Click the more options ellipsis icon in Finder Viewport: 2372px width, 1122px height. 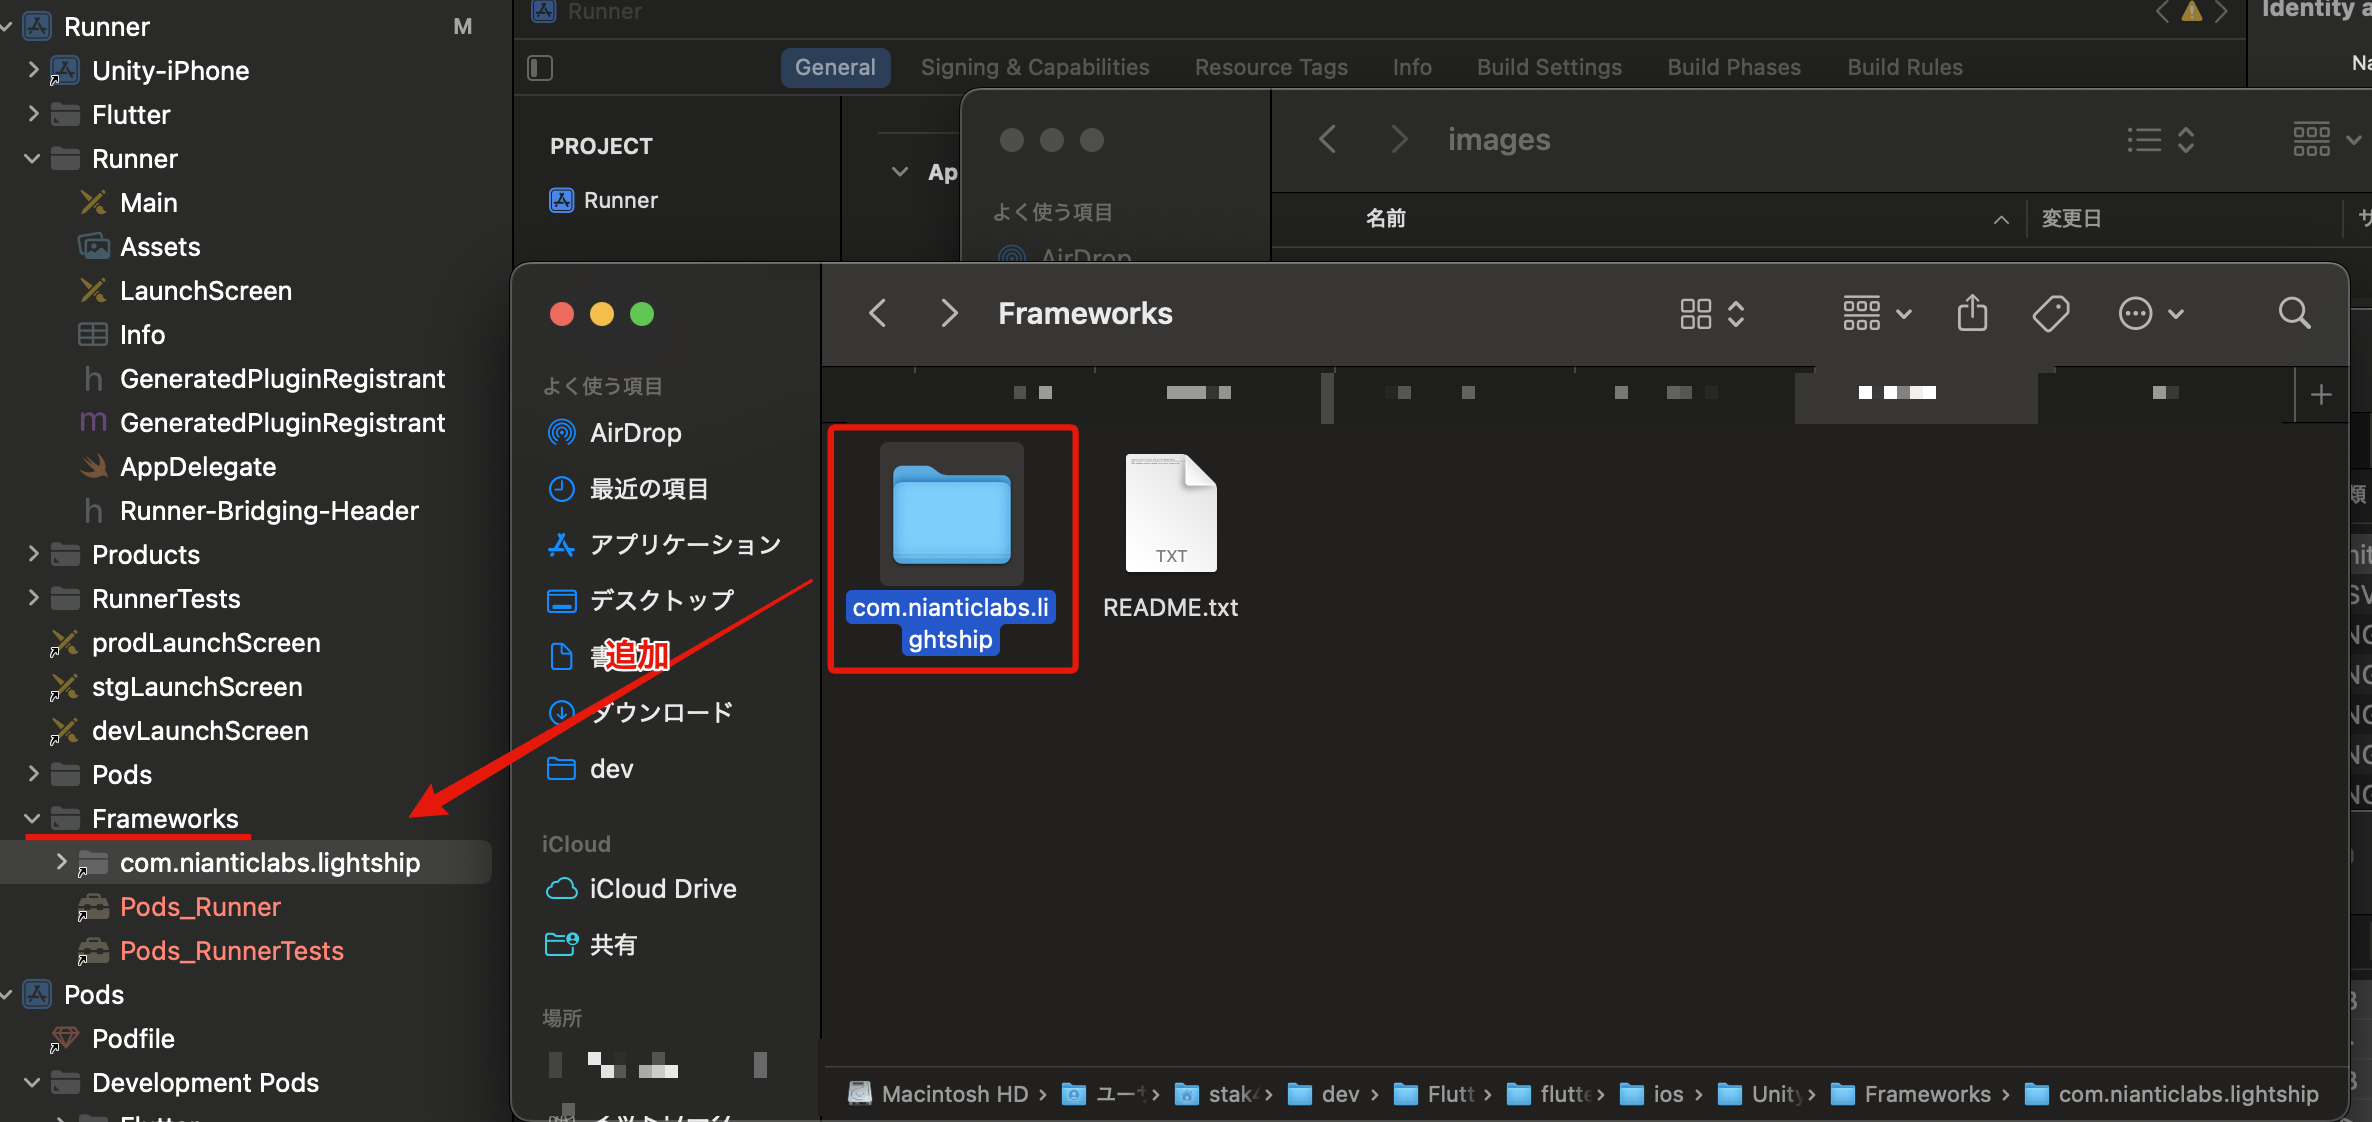(x=2135, y=313)
